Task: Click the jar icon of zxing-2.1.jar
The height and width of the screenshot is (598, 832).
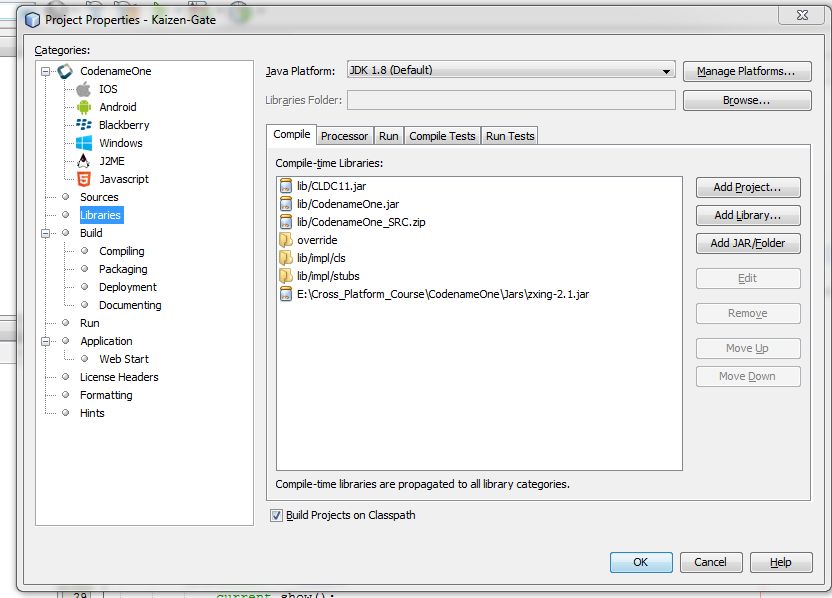Action: pyautogui.click(x=285, y=294)
